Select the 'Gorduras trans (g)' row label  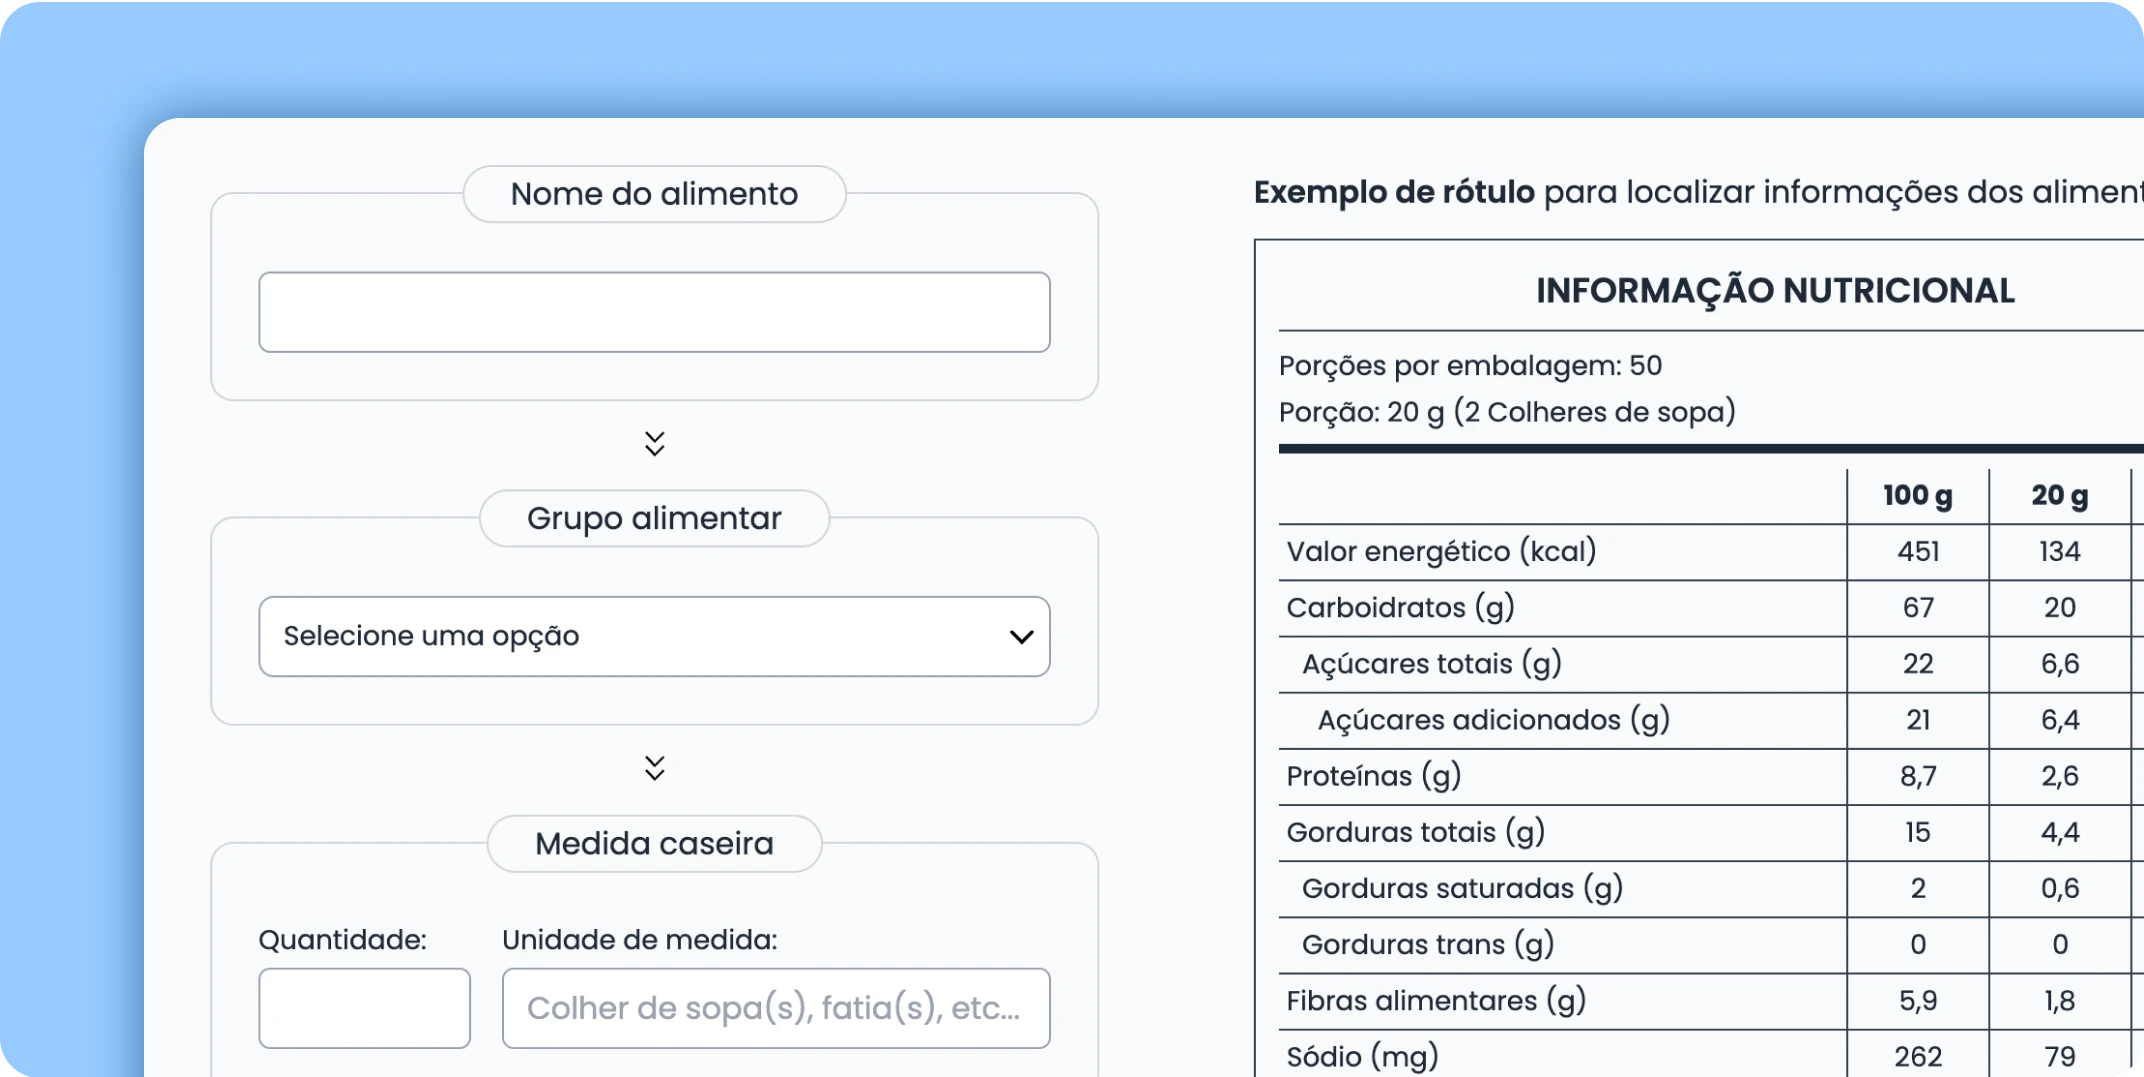coord(1428,945)
